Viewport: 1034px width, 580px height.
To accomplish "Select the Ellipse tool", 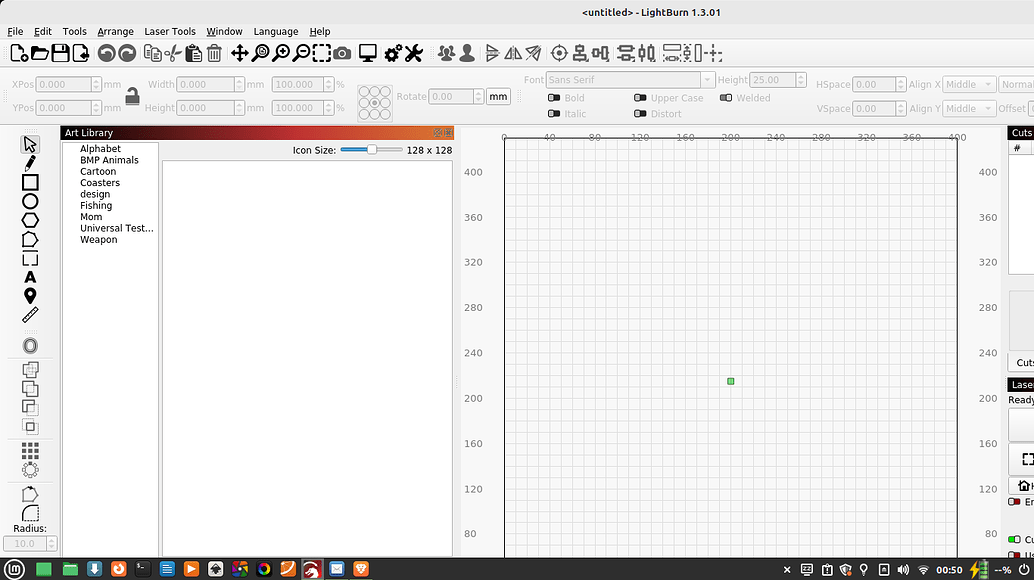I will pyautogui.click(x=30, y=201).
